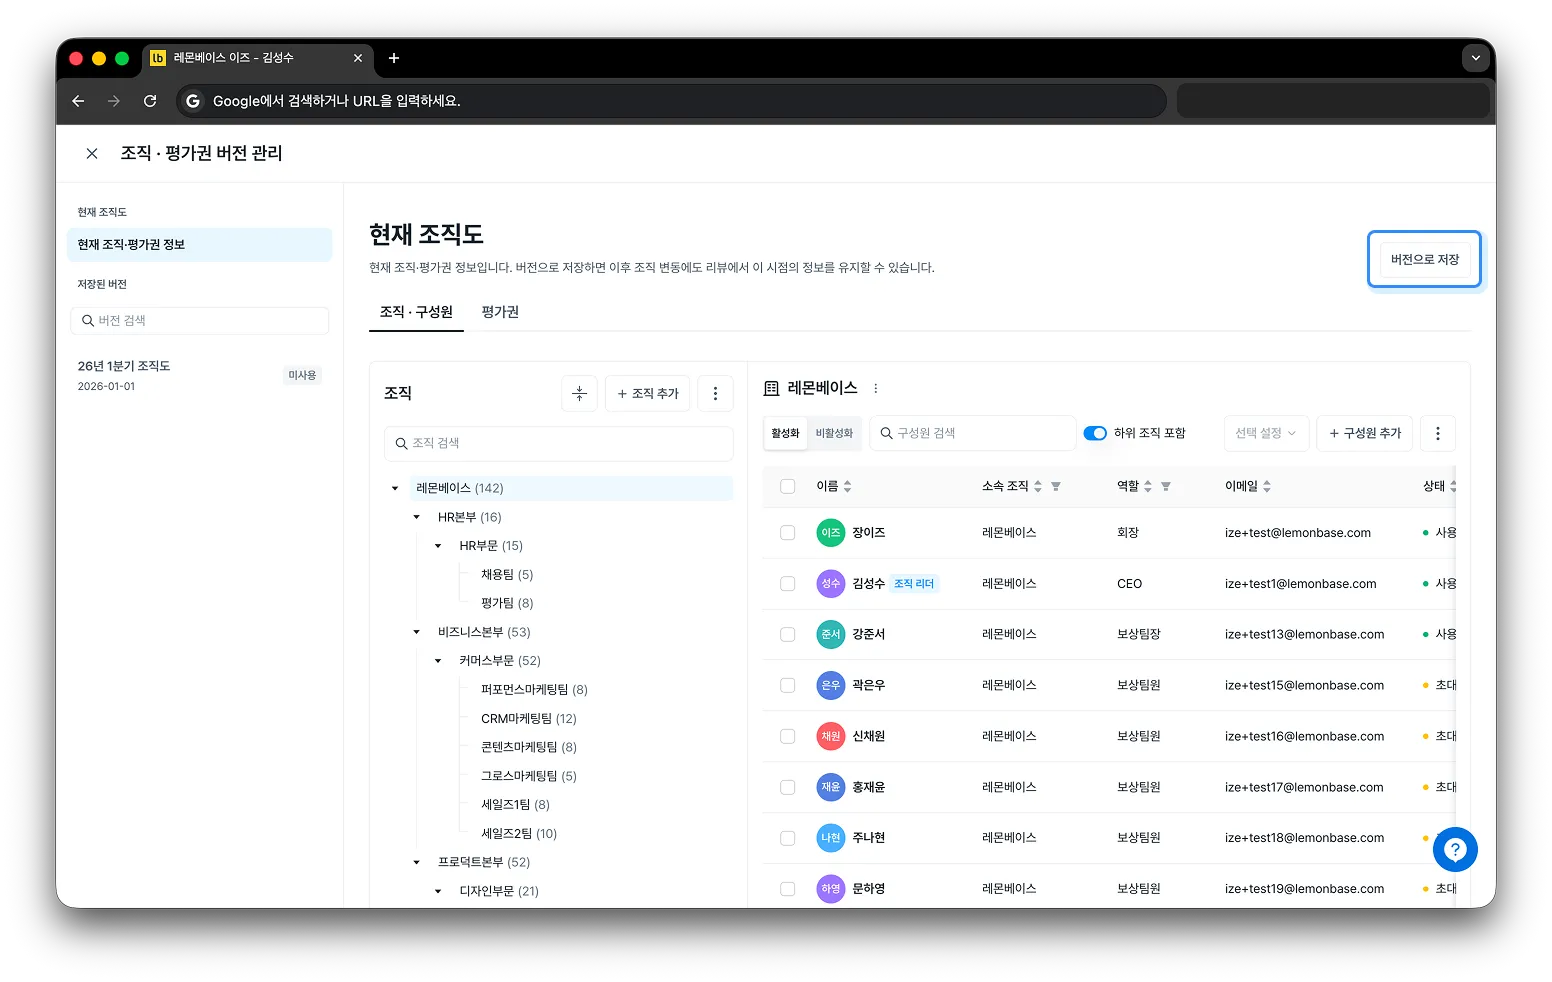This screenshot has height=982, width=1552.
Task: Close the 레몬베이스 이즈 browser tab
Action: pos(358,58)
